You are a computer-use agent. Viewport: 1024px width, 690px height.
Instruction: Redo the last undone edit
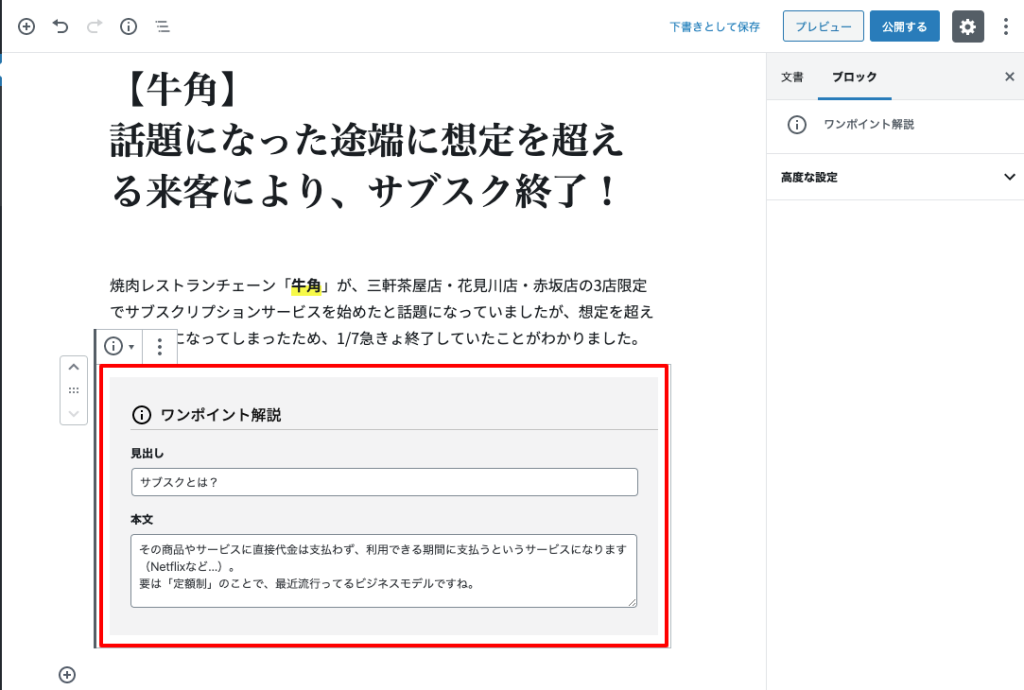(x=95, y=26)
